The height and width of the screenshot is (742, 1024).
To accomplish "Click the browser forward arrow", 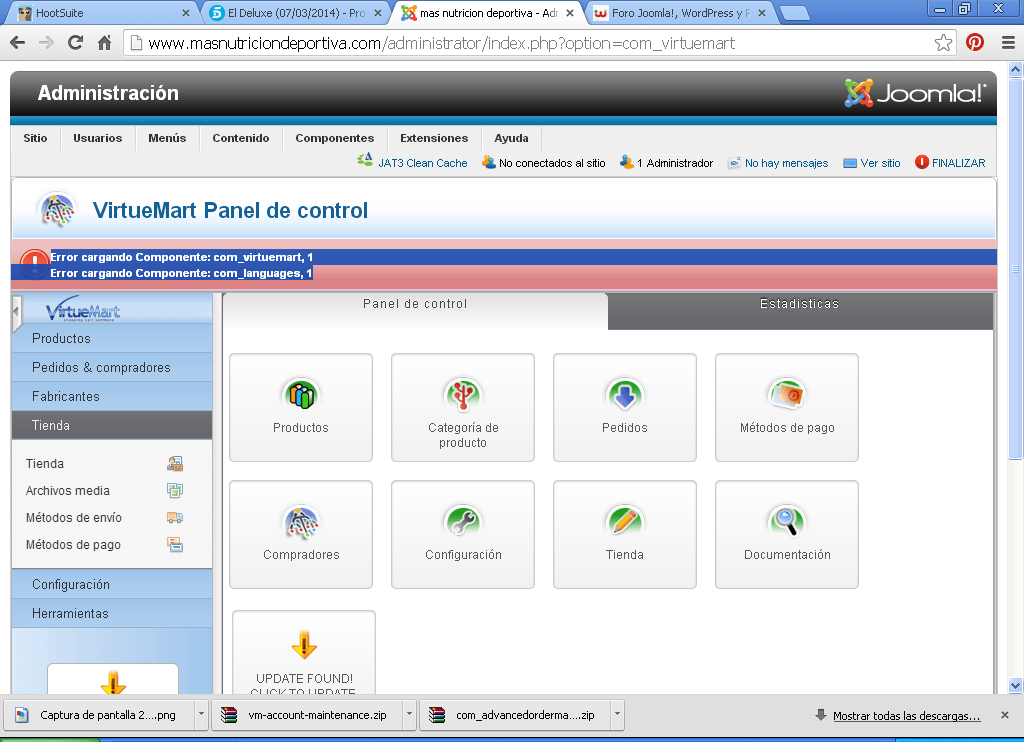I will [46, 43].
